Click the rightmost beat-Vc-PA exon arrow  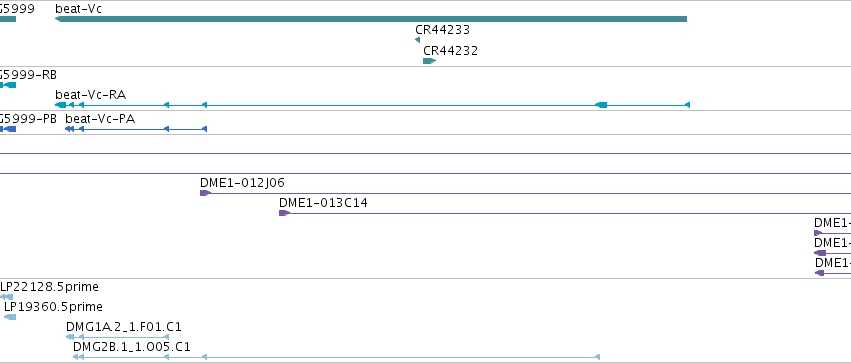pos(204,129)
